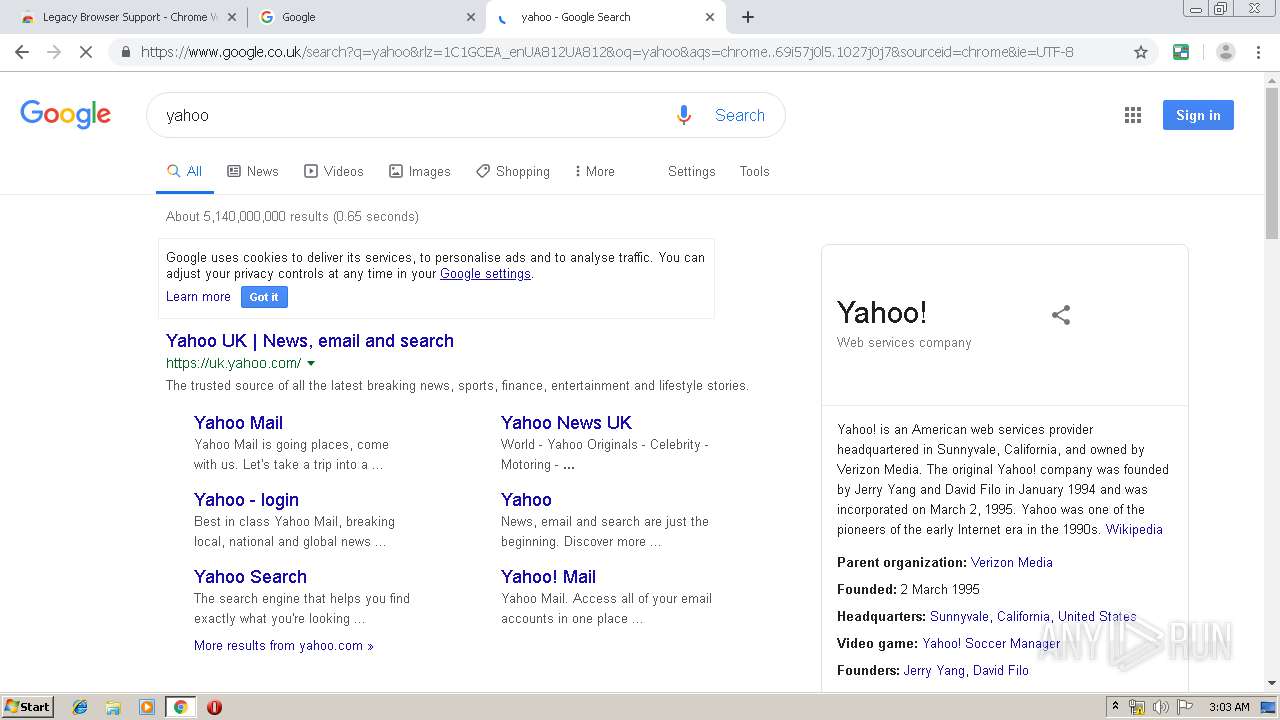The width and height of the screenshot is (1280, 720).
Task: Expand the More search categories menu
Action: coord(595,171)
